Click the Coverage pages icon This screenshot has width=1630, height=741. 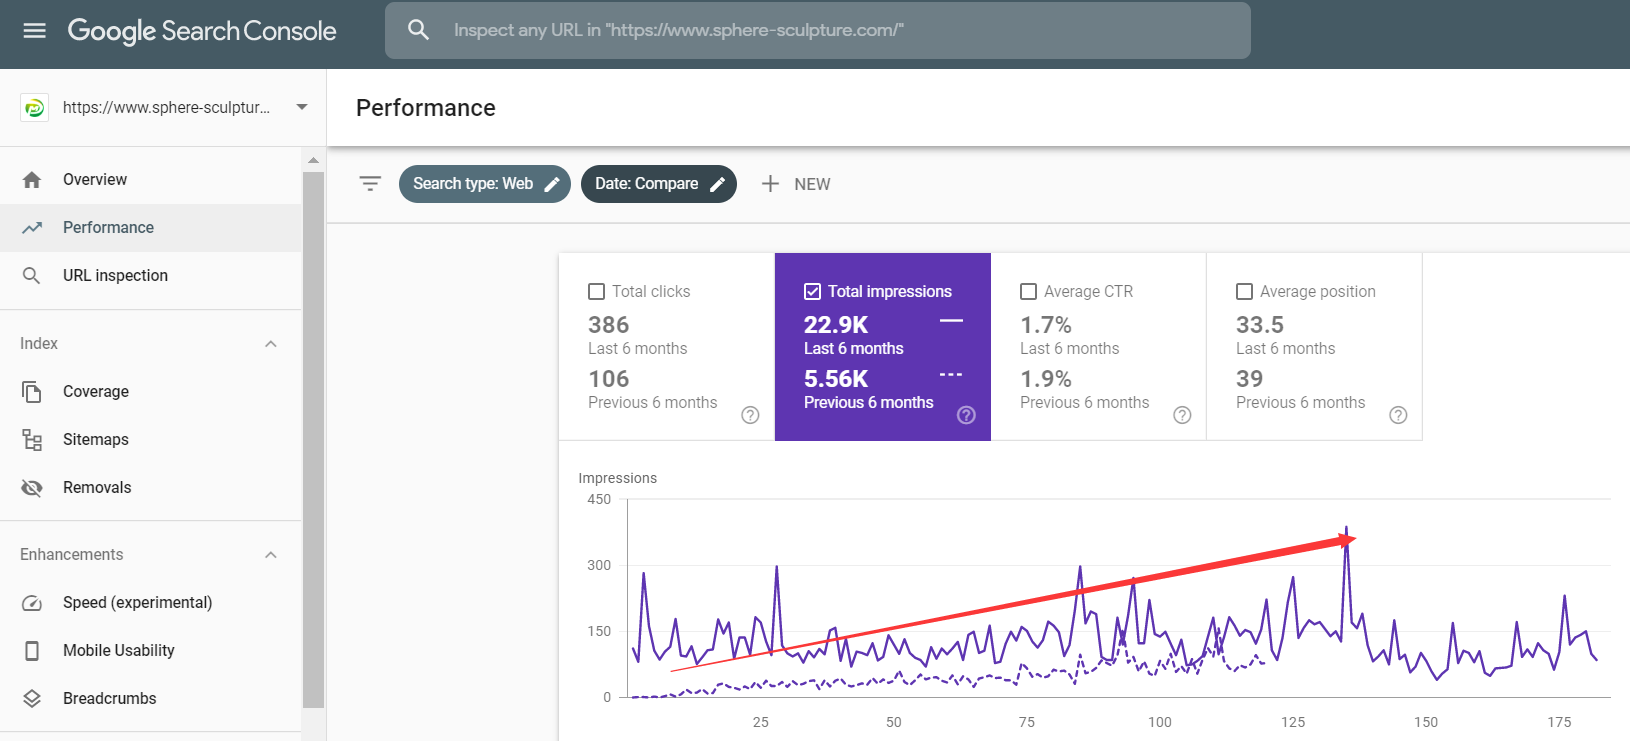click(x=32, y=392)
